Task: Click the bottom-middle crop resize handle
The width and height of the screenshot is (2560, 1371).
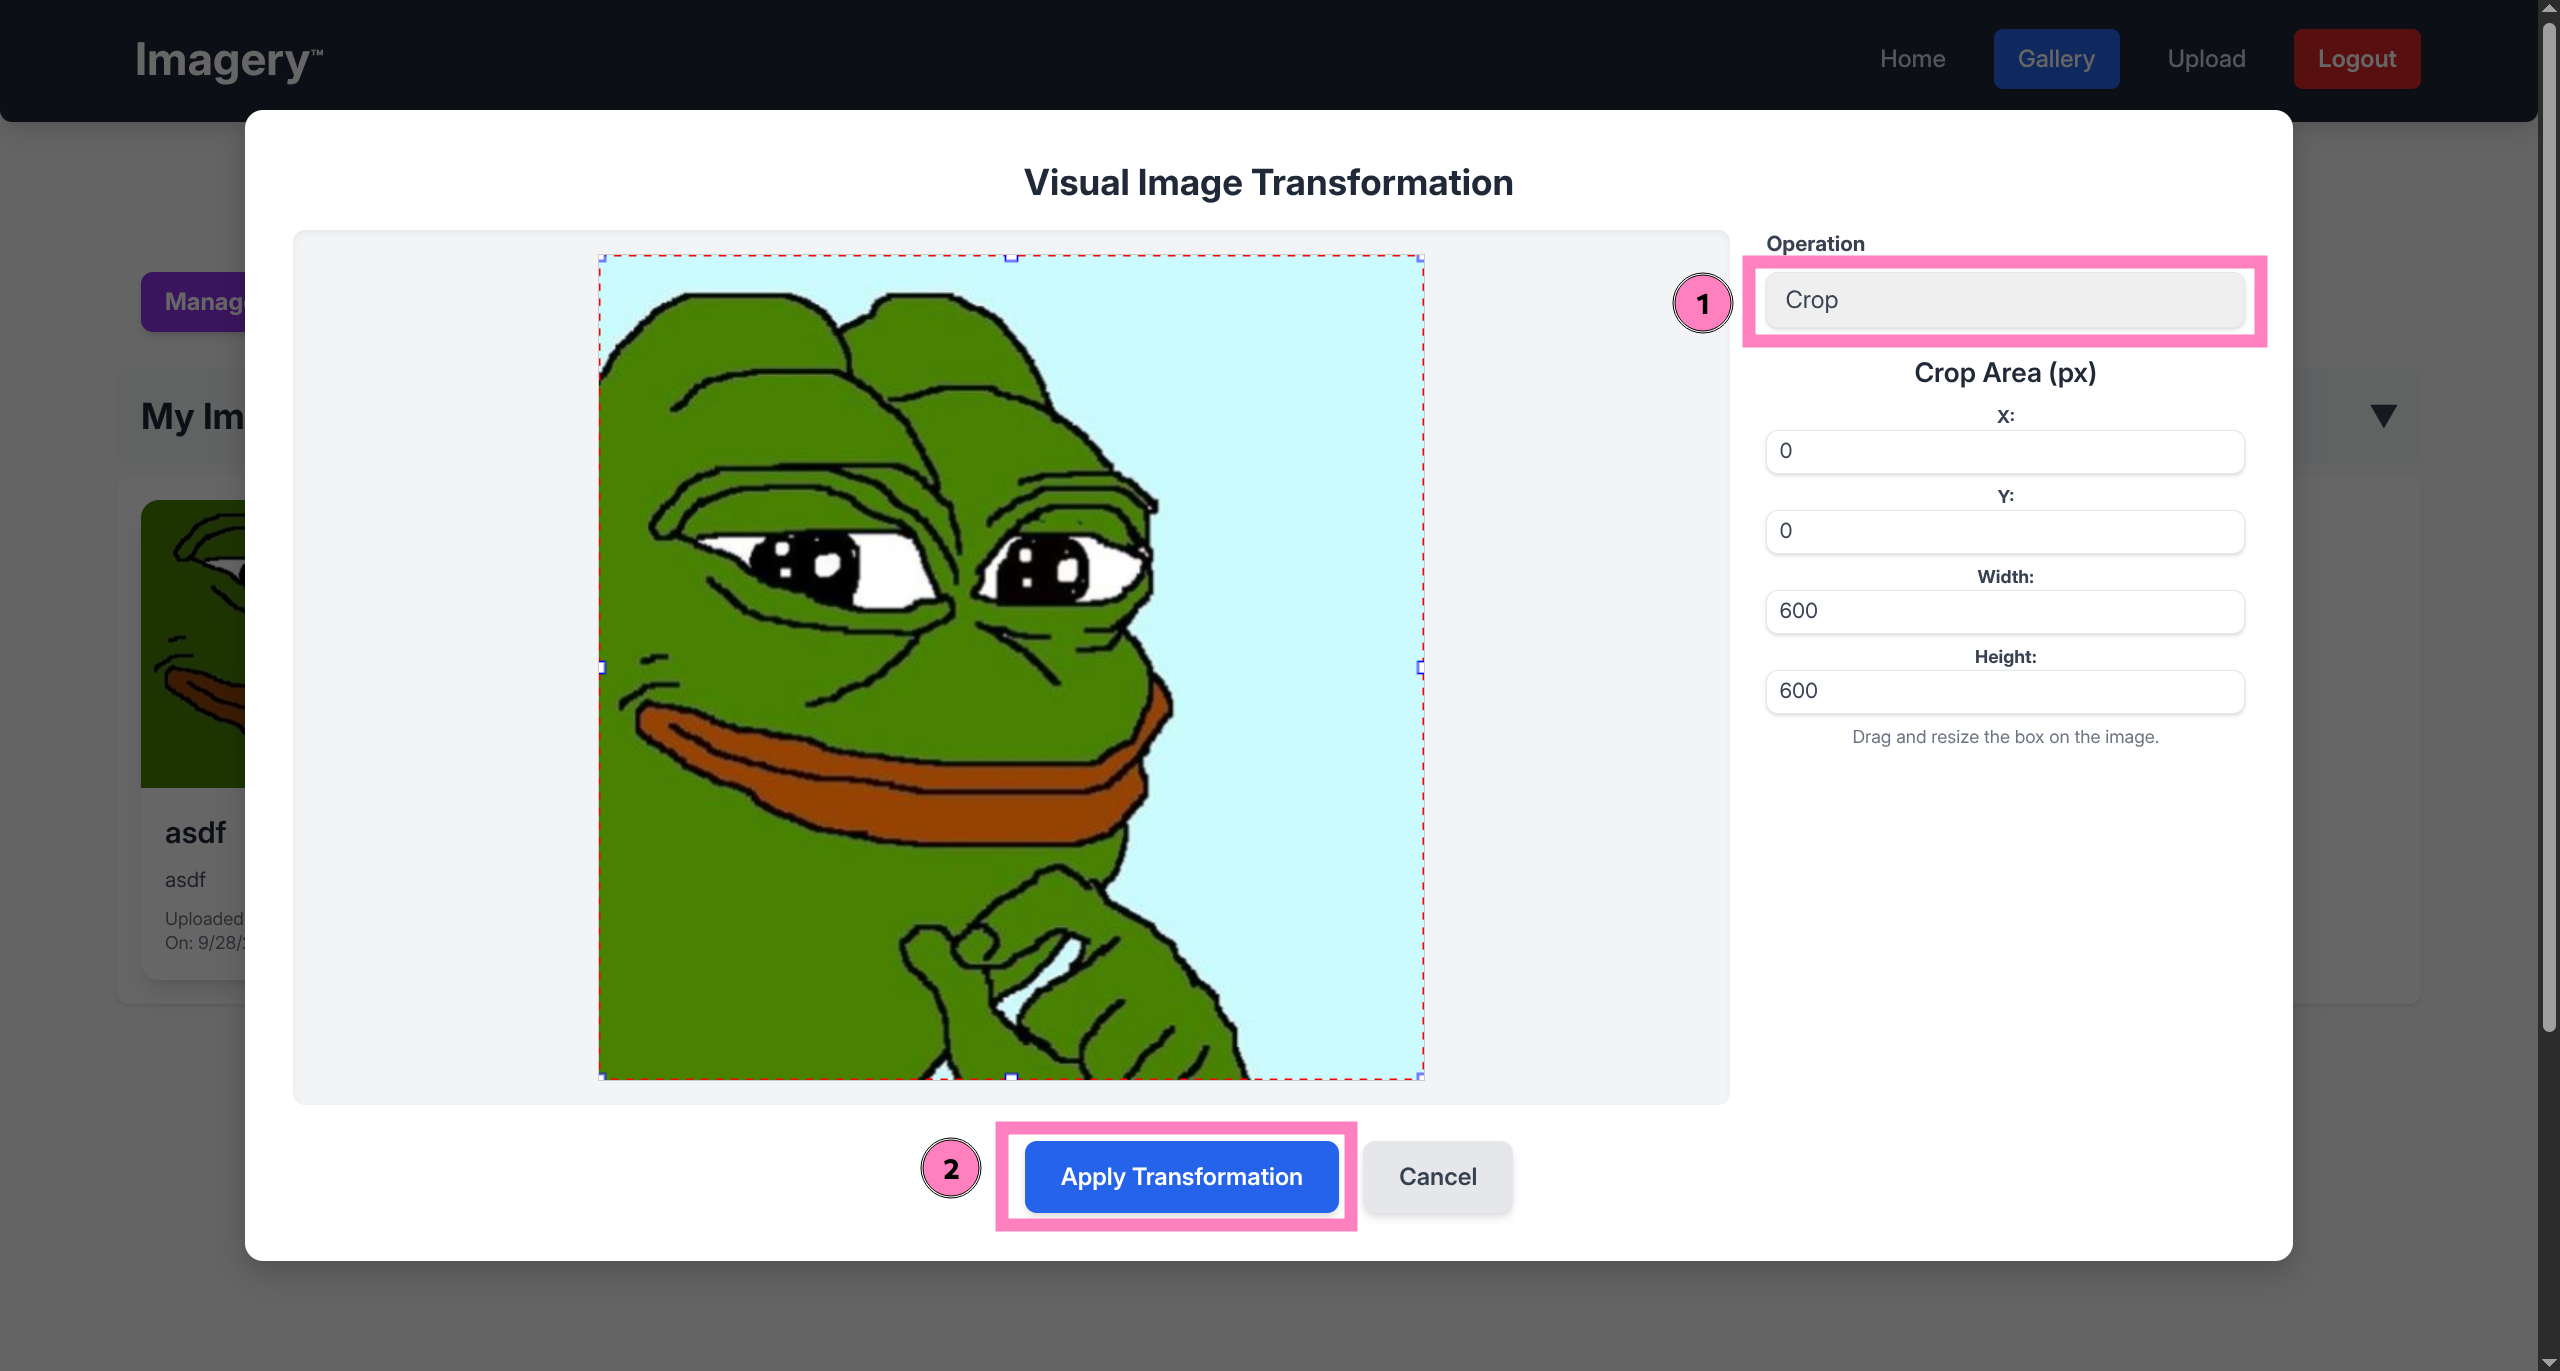Action: click(x=1011, y=1077)
